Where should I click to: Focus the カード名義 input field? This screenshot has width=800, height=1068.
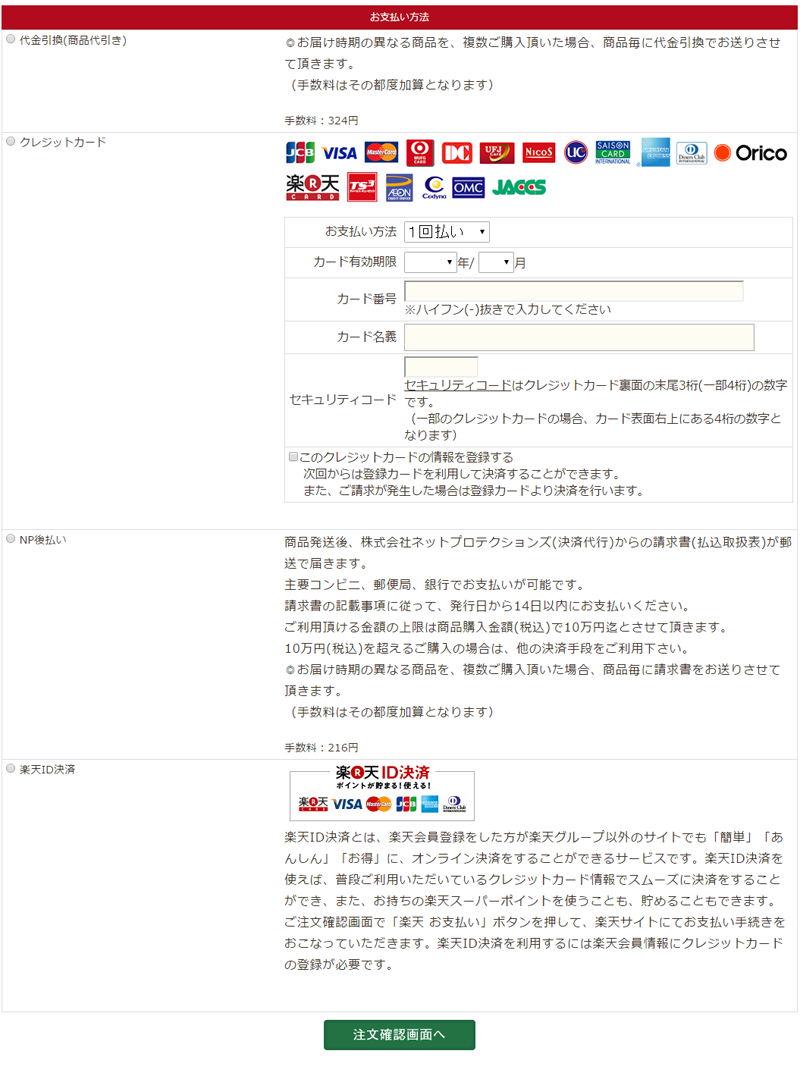[579, 337]
